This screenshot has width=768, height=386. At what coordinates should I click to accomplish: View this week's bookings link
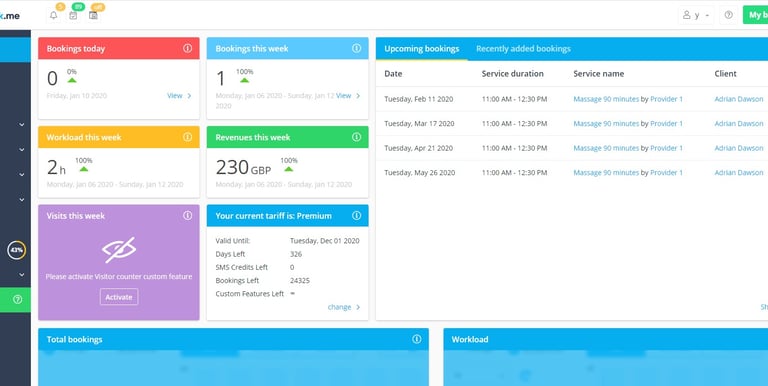pos(348,96)
